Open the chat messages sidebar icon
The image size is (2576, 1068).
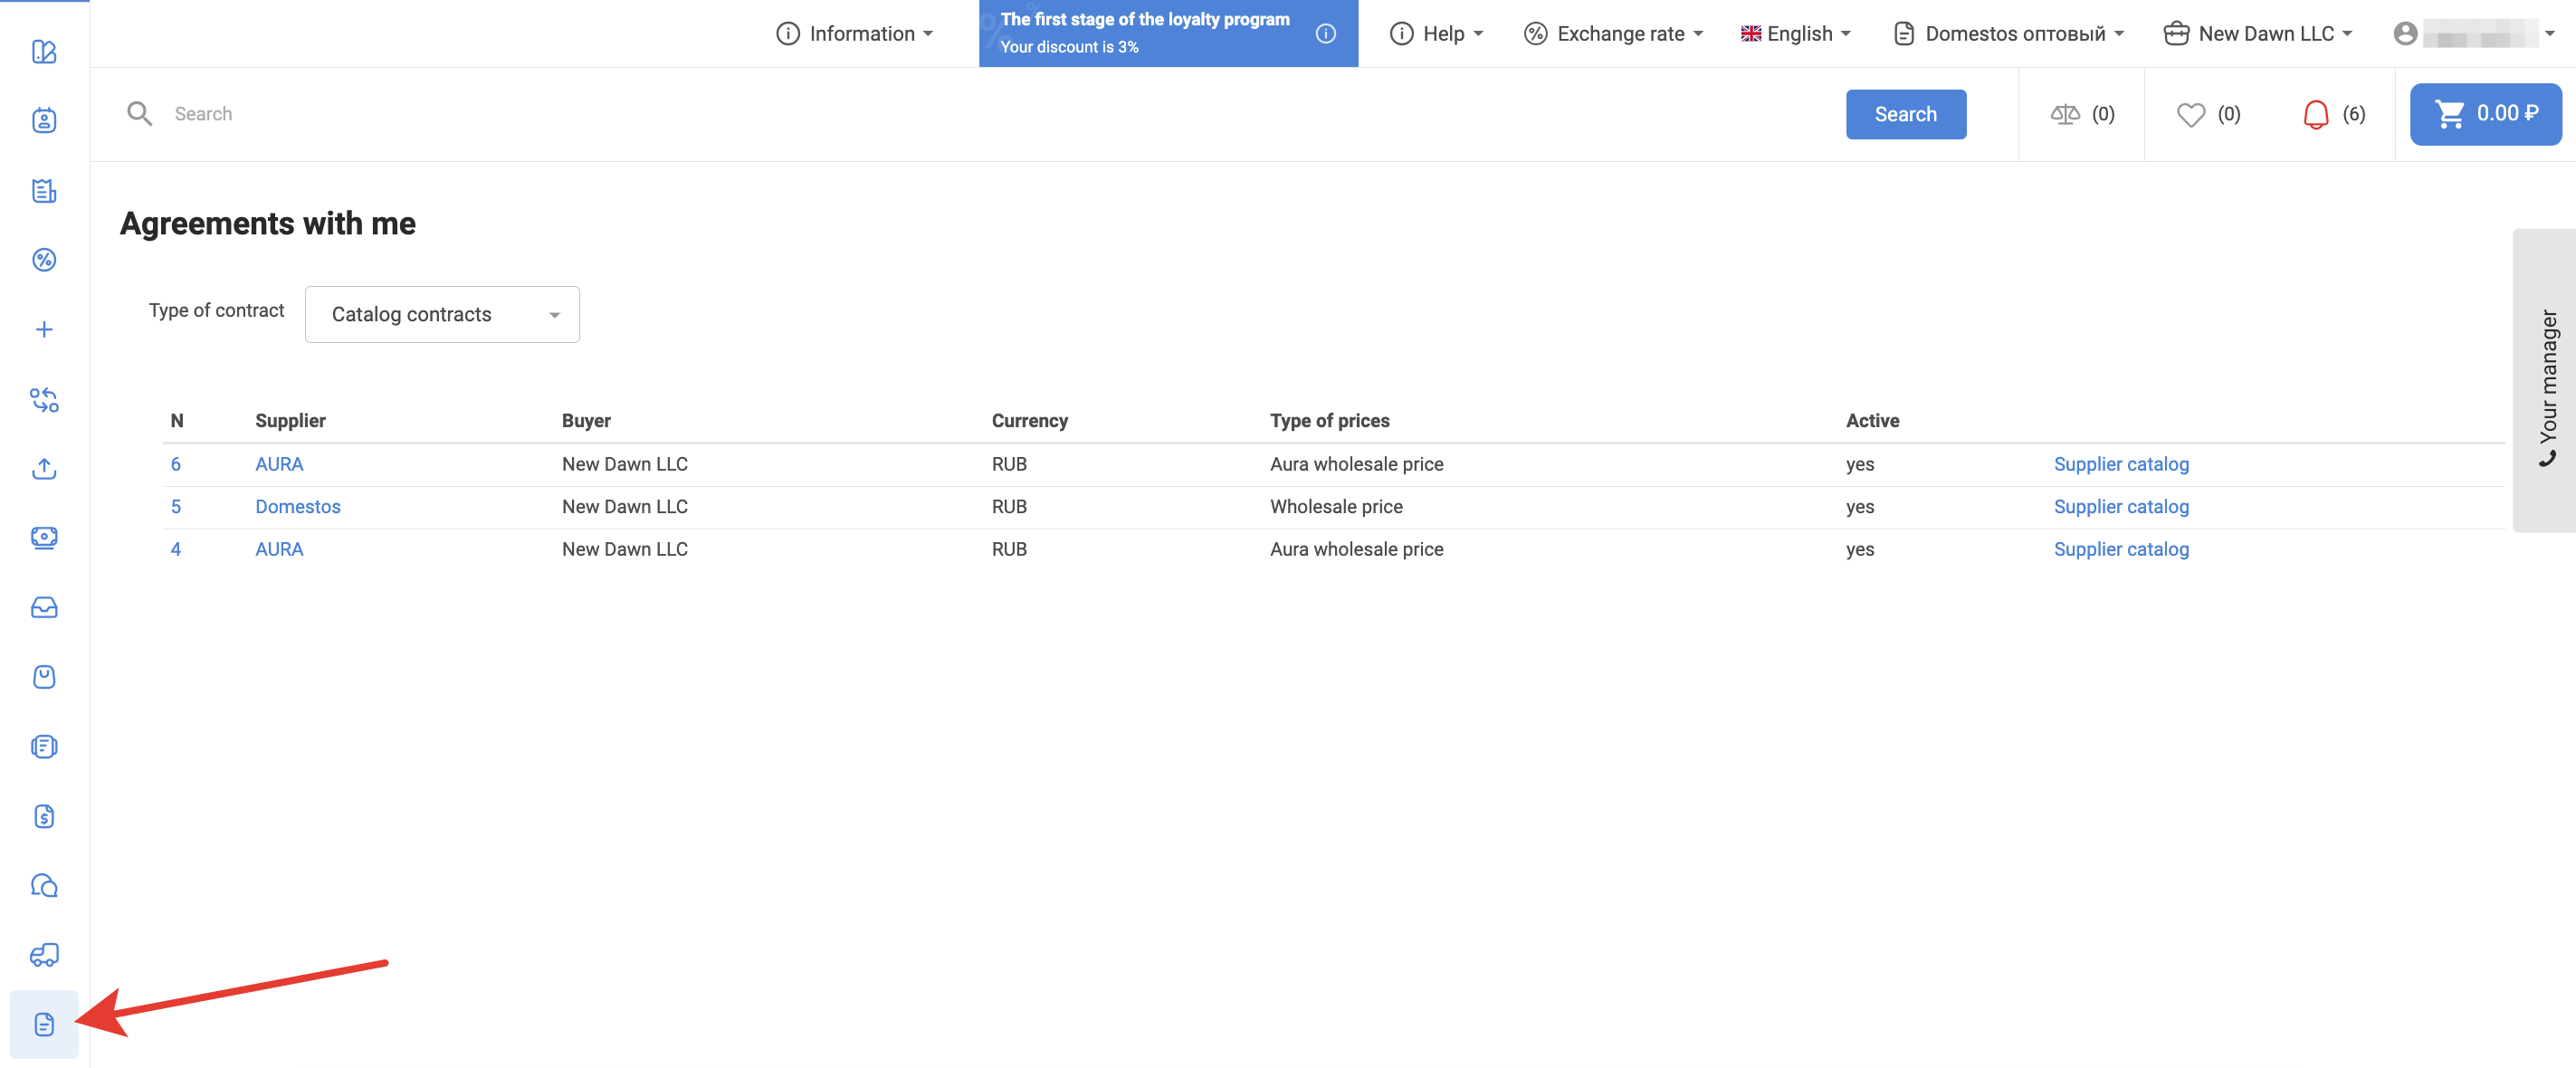pos(44,886)
